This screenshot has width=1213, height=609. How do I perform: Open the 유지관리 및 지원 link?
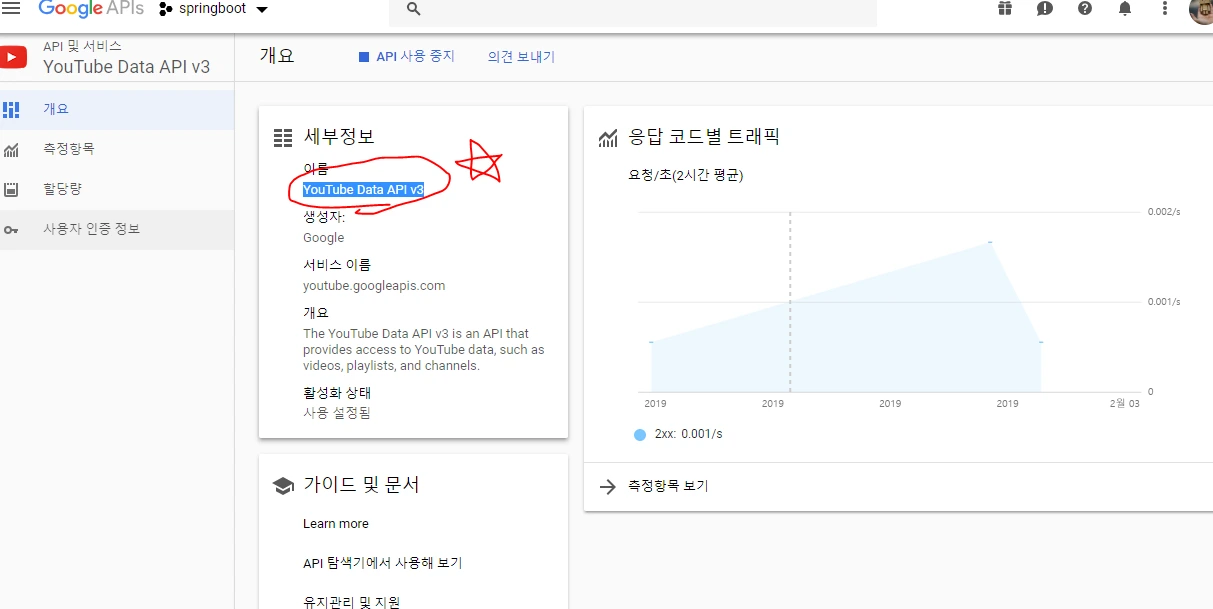pos(352,602)
